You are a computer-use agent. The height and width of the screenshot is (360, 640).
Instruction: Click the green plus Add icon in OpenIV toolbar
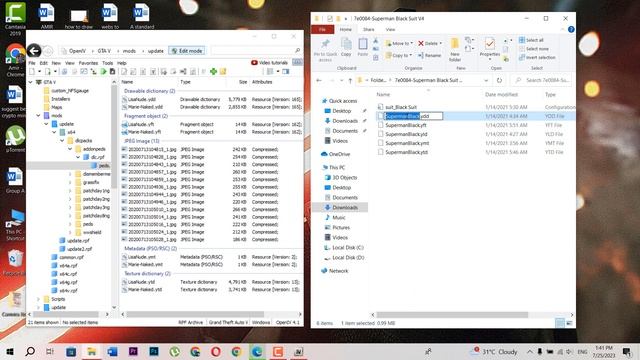(x=213, y=71)
